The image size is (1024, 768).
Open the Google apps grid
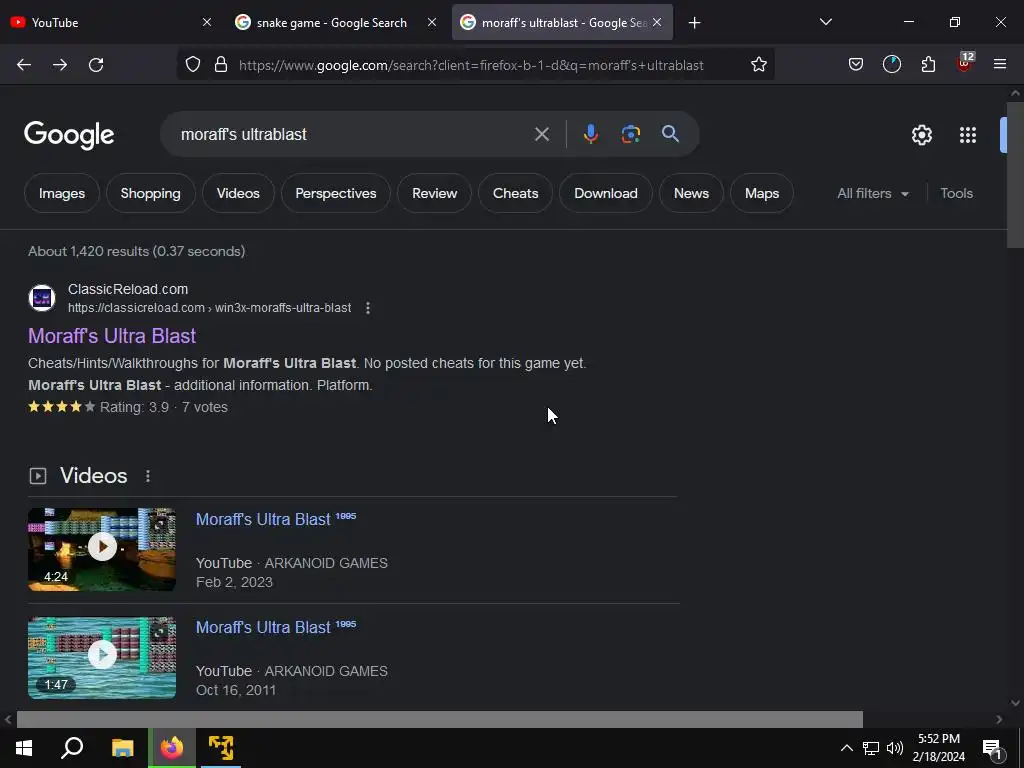[968, 135]
